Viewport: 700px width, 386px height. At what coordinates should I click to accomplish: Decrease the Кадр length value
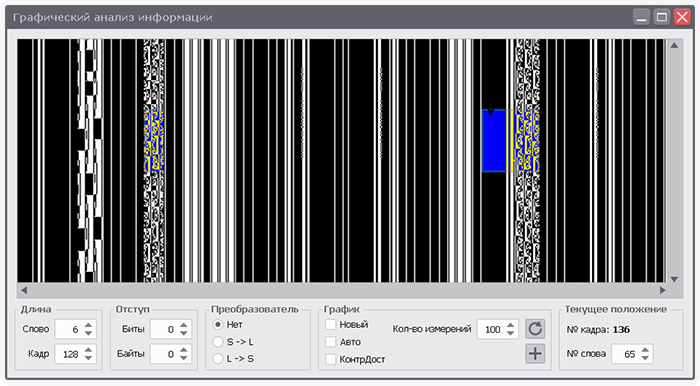click(88, 358)
